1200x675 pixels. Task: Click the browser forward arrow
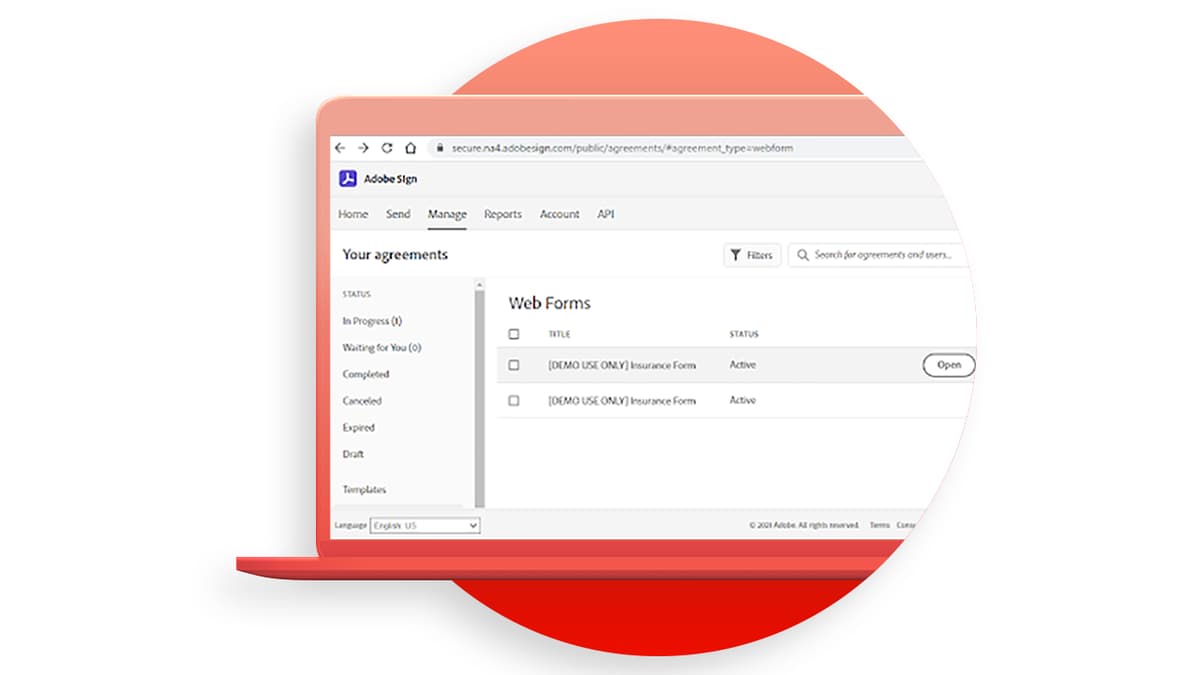pyautogui.click(x=363, y=147)
